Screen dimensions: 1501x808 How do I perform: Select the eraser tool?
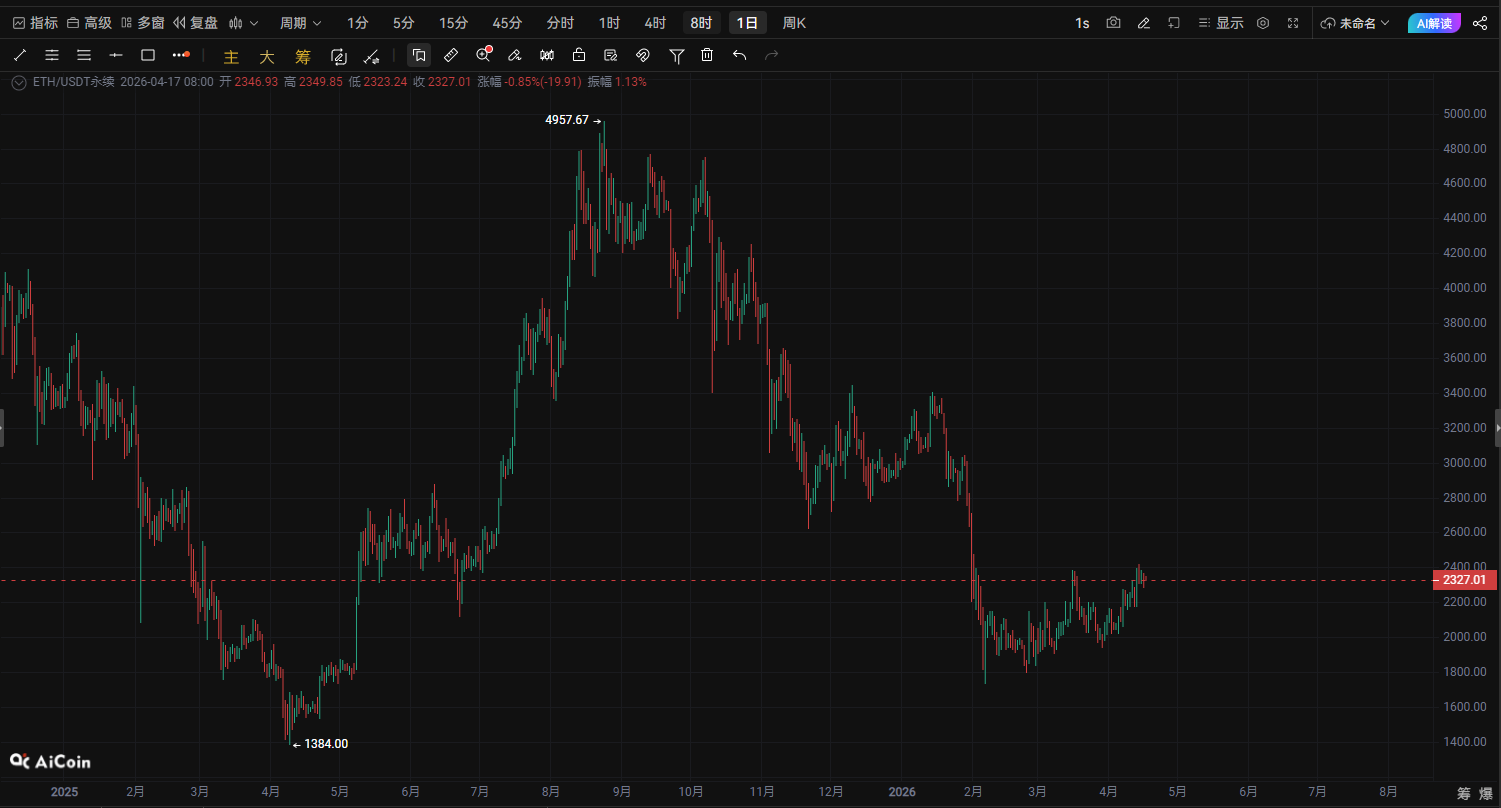click(515, 55)
